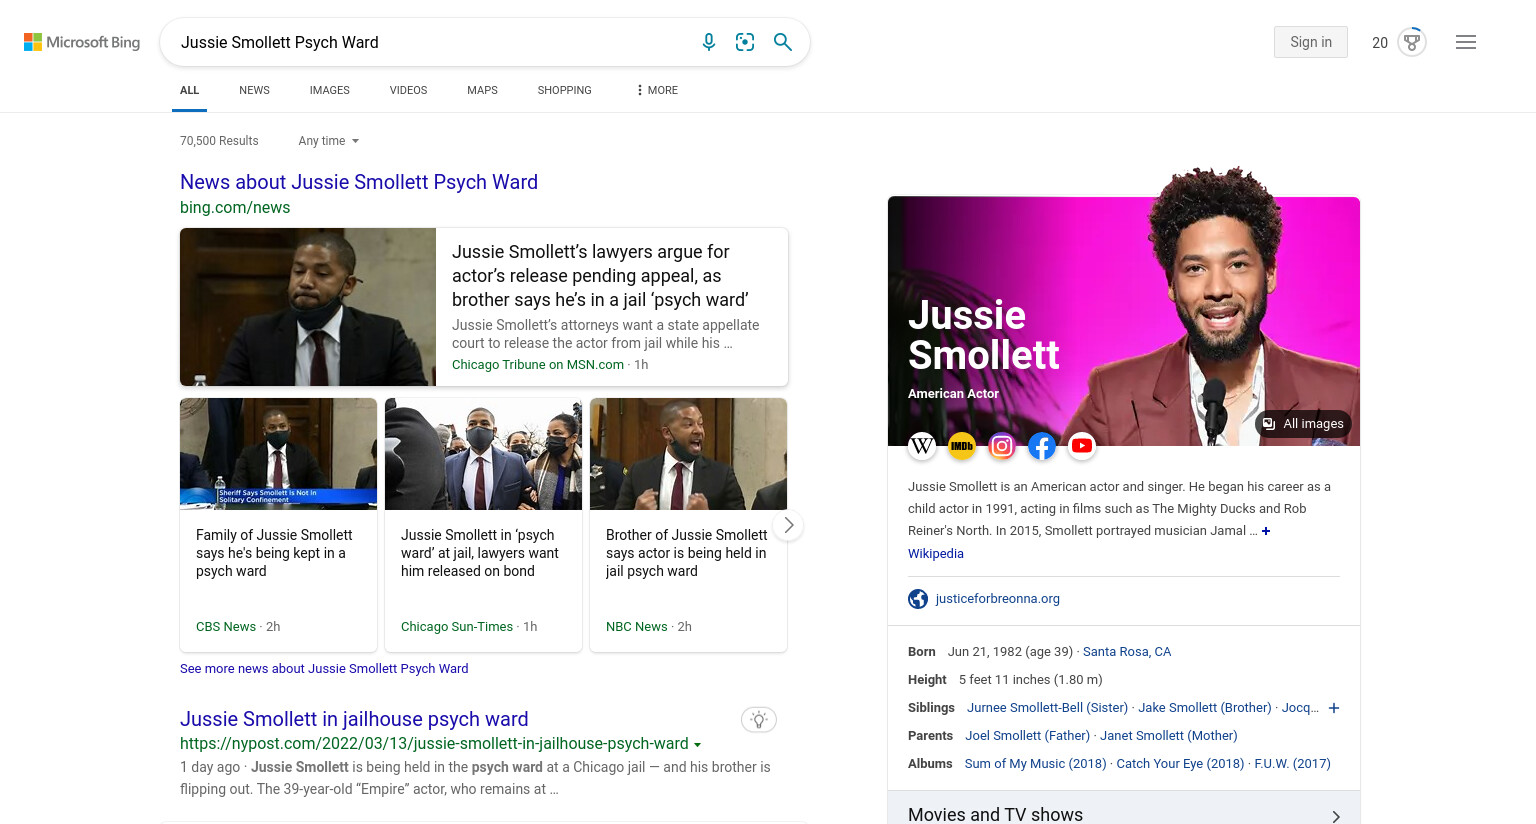Expand the MORE search categories menu
The height and width of the screenshot is (824, 1536).
coord(657,90)
